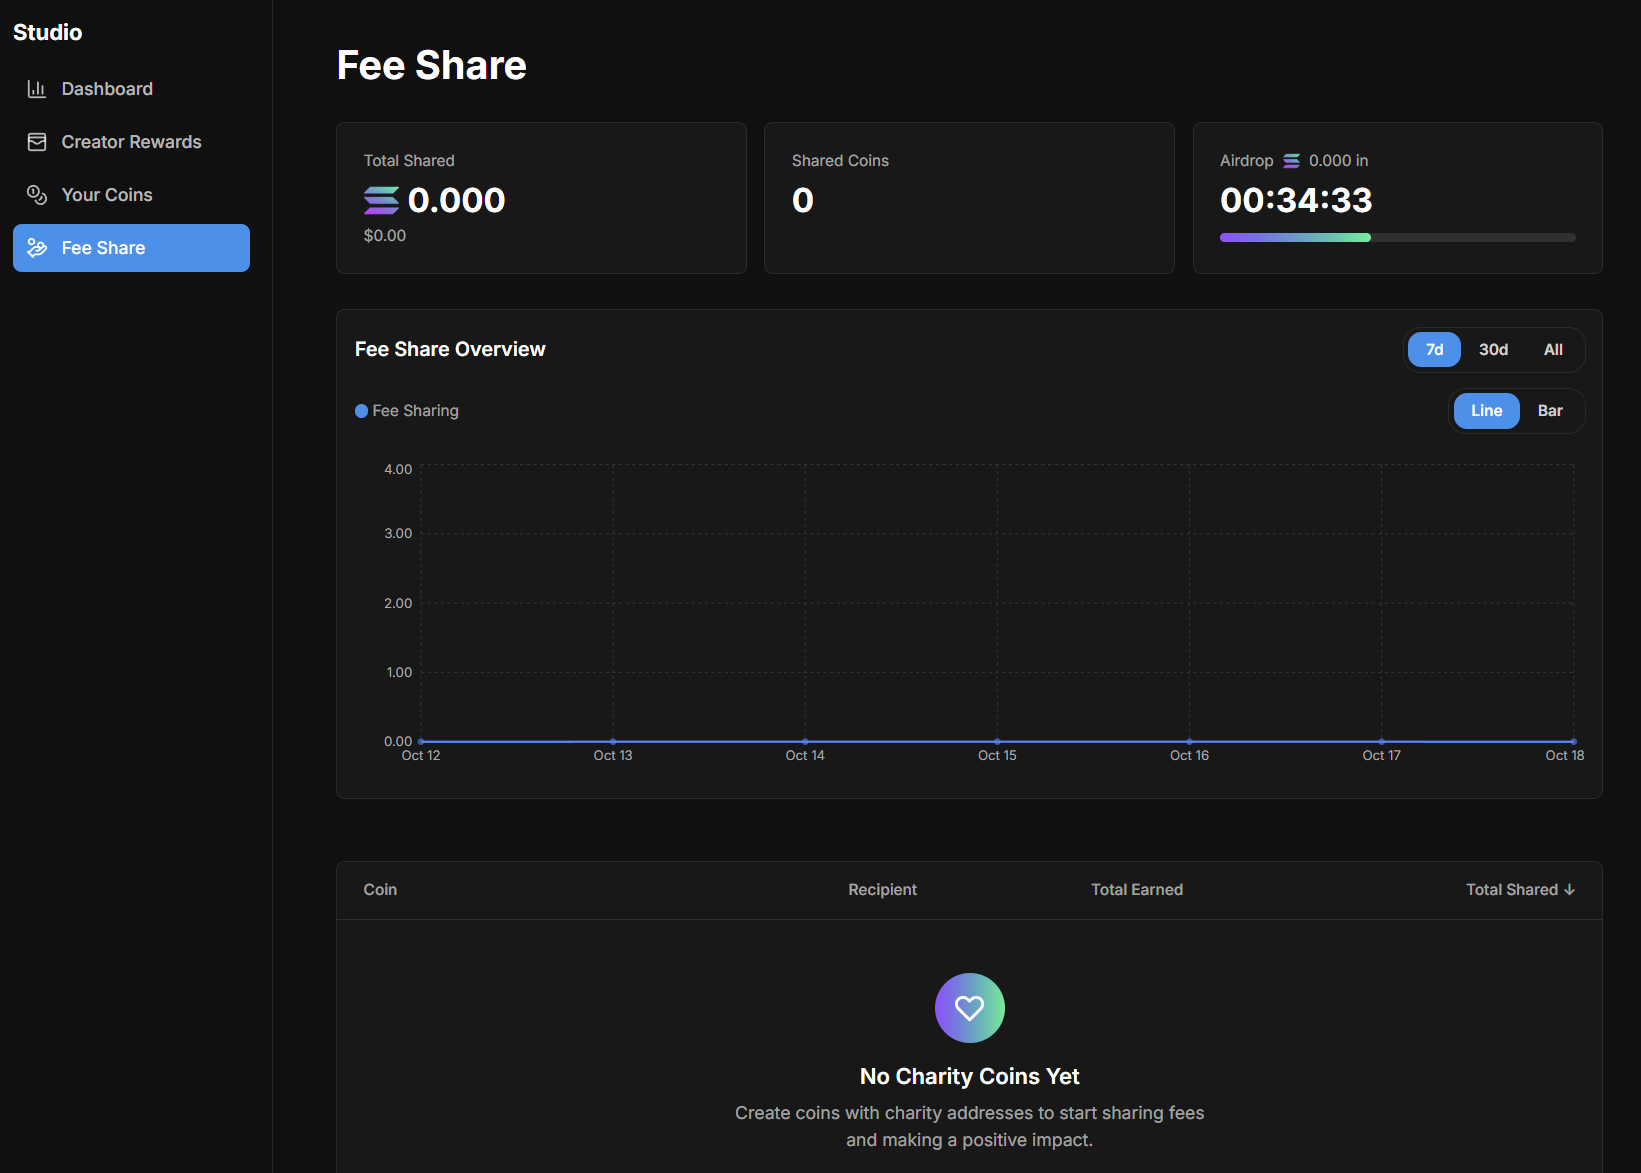
Task: Open the Dashboard page from the sidebar
Action: point(107,88)
